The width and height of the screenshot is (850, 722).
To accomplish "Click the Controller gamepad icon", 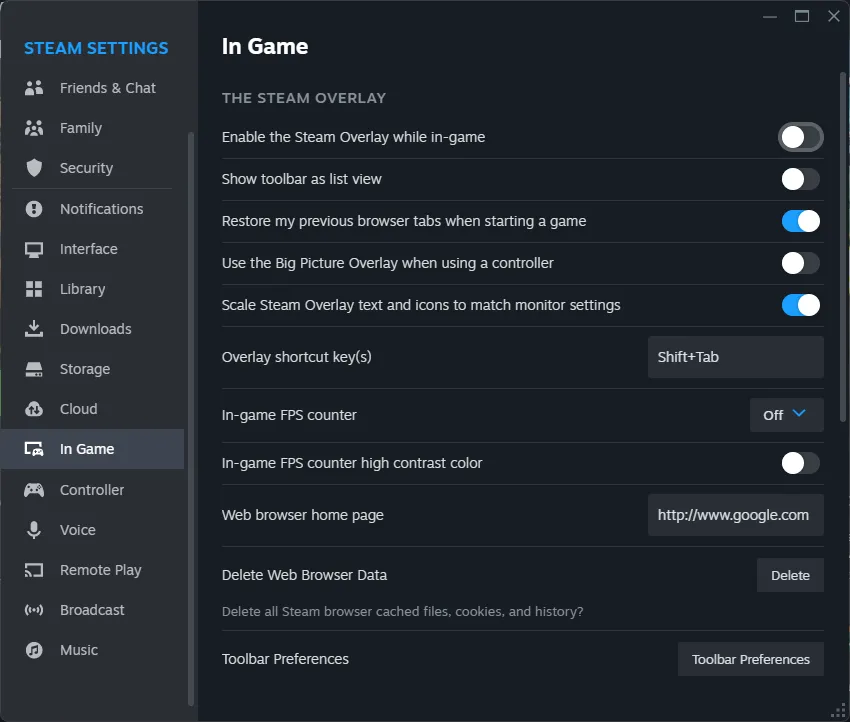I will tap(34, 490).
